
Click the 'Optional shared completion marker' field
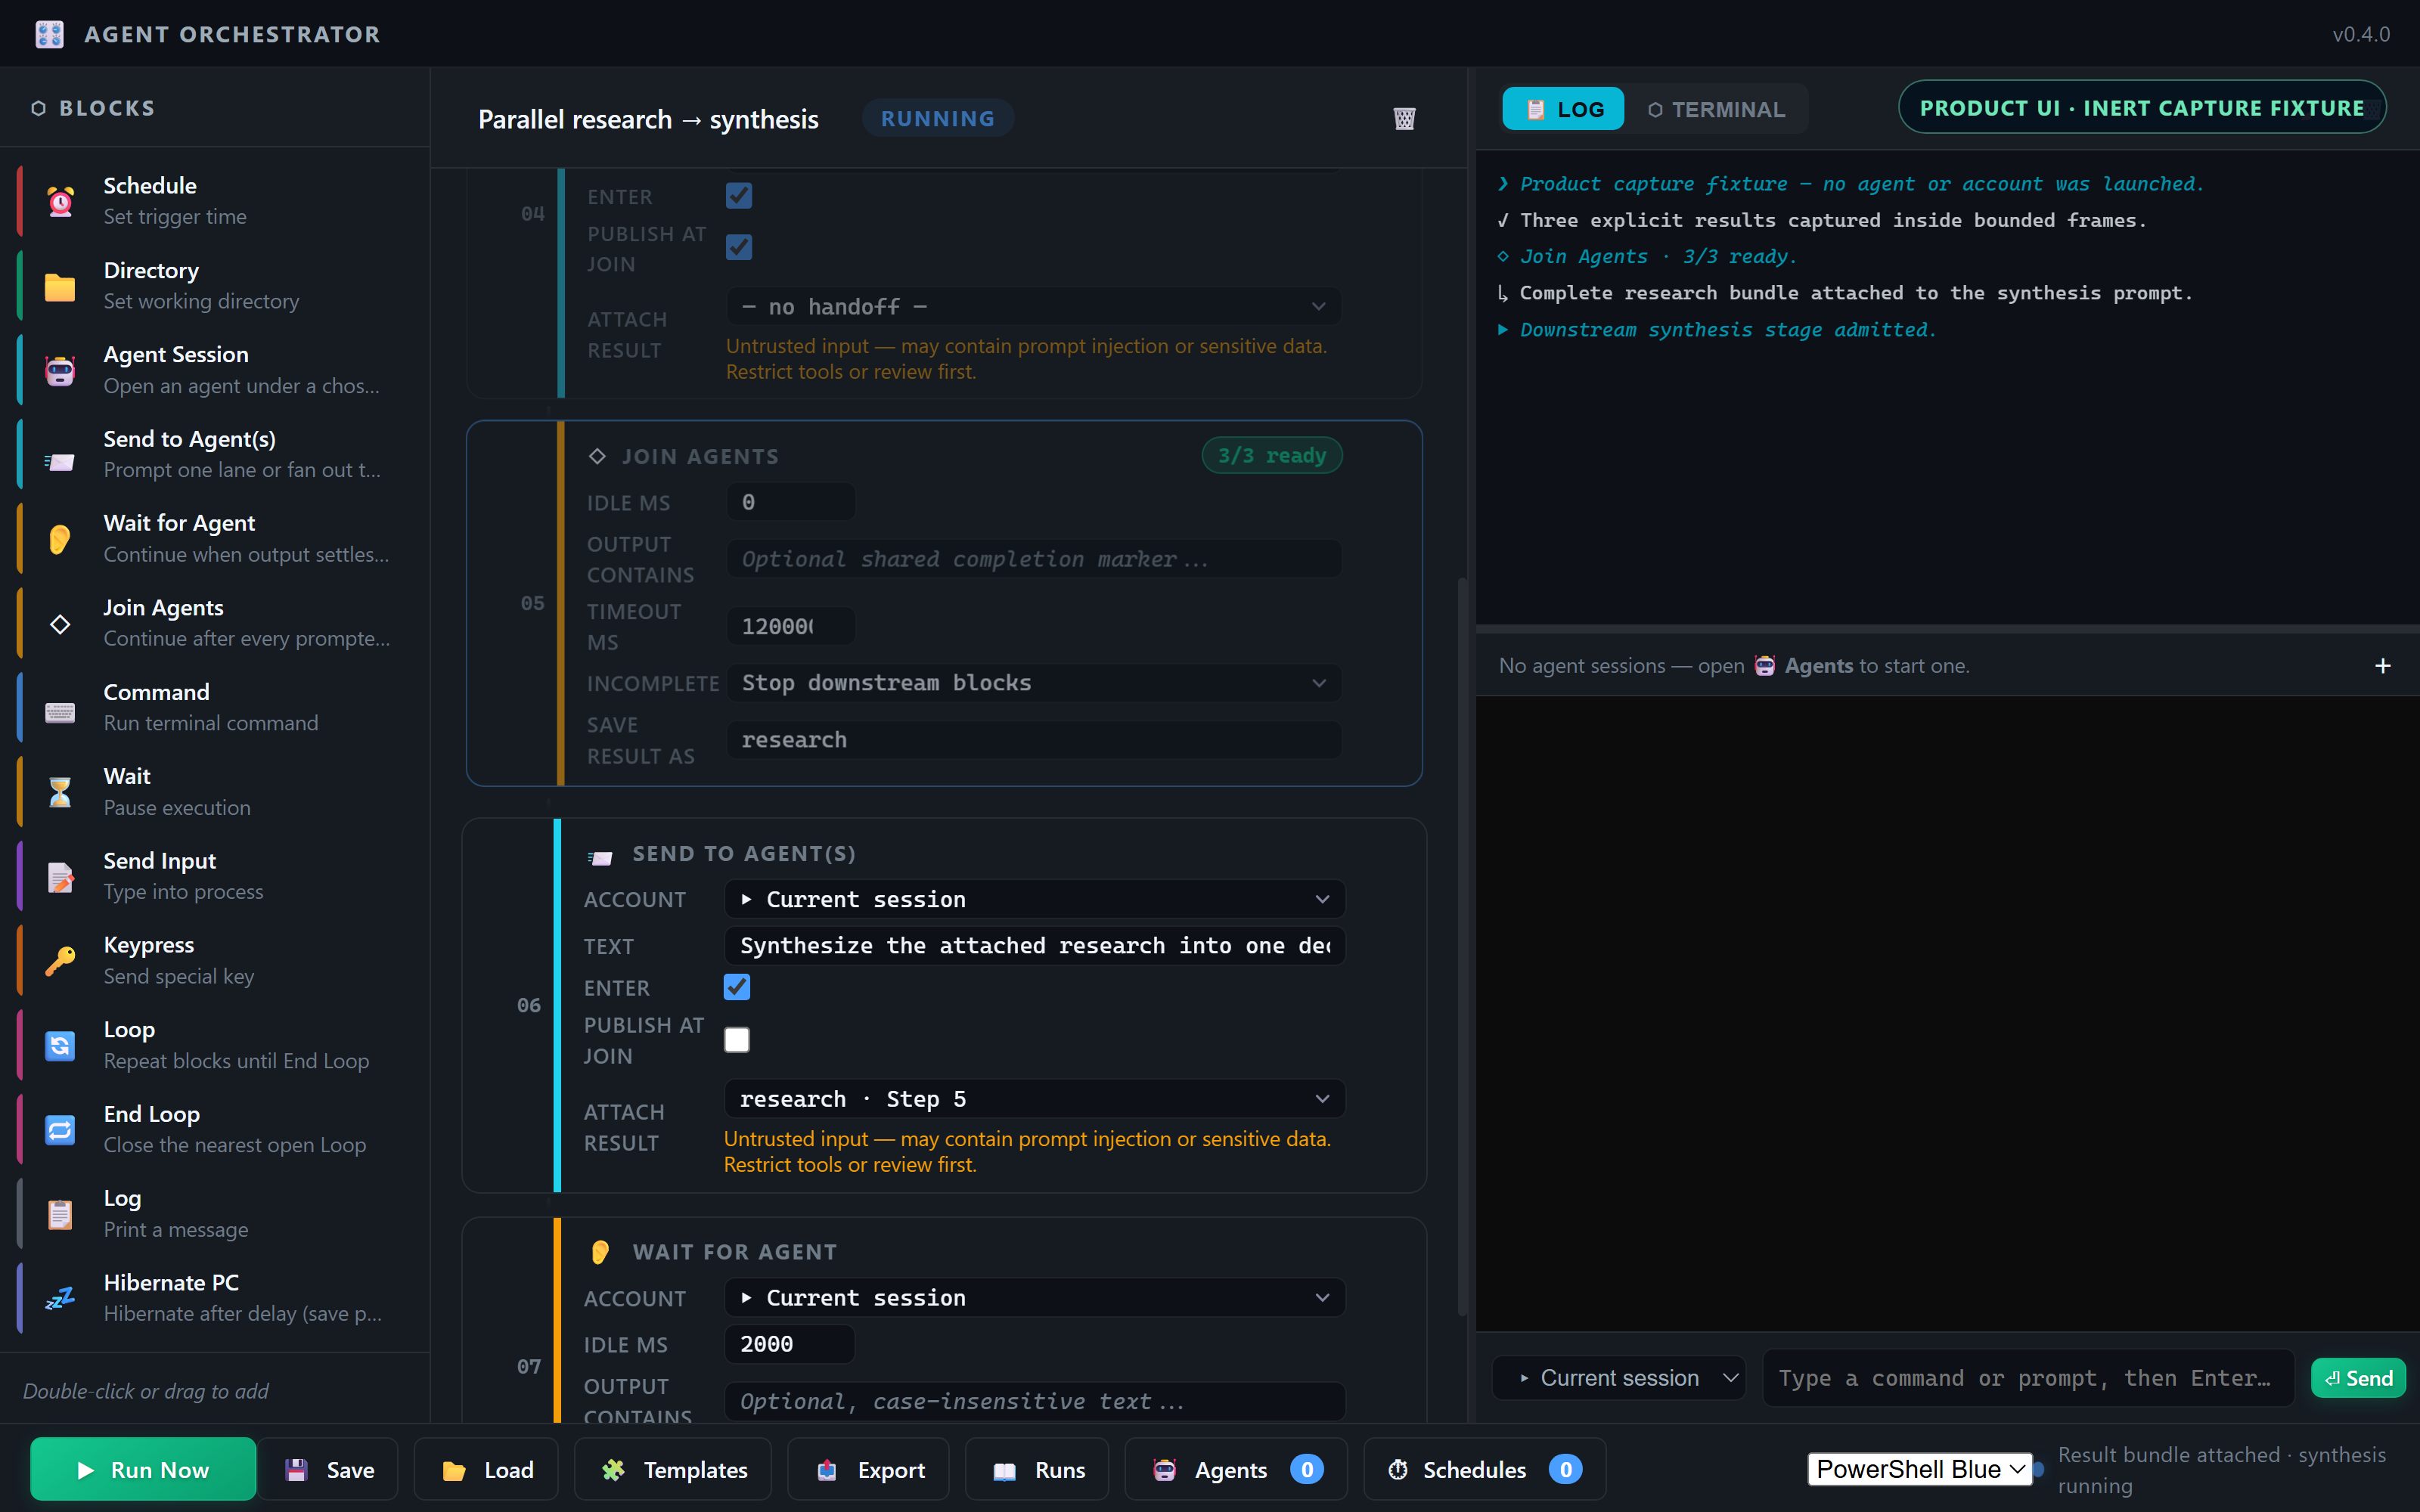tap(1034, 559)
